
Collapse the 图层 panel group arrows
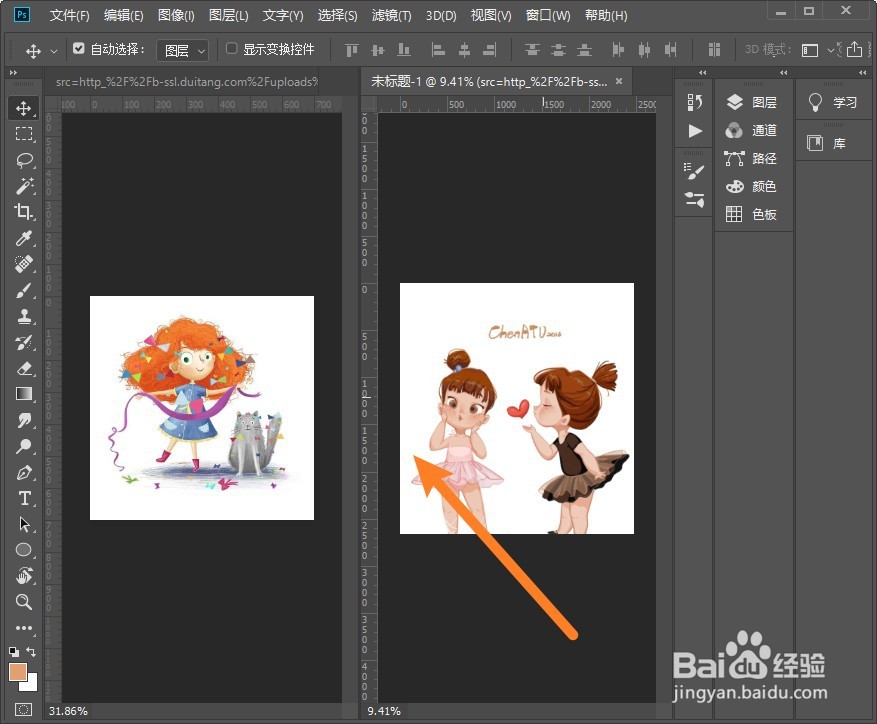(x=784, y=73)
